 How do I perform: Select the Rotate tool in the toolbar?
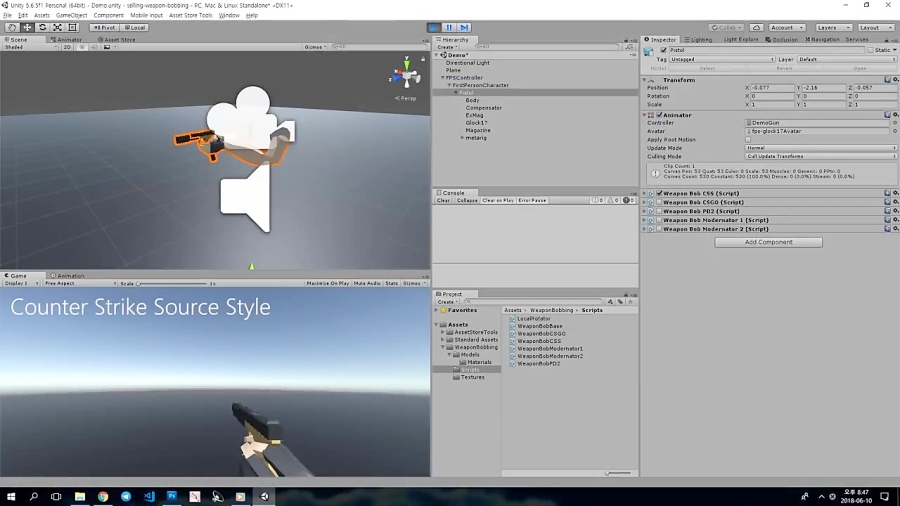(x=42, y=27)
